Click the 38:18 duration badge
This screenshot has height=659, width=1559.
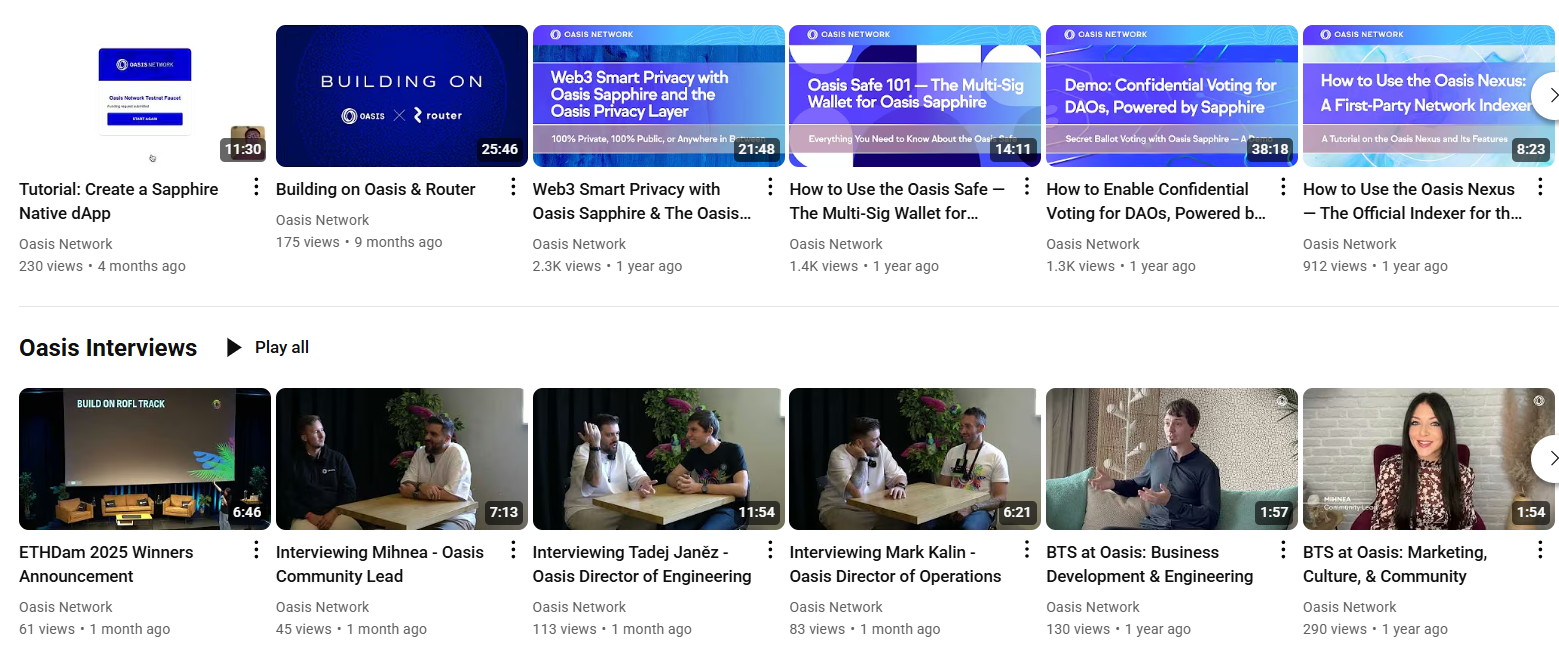[x=1270, y=150]
